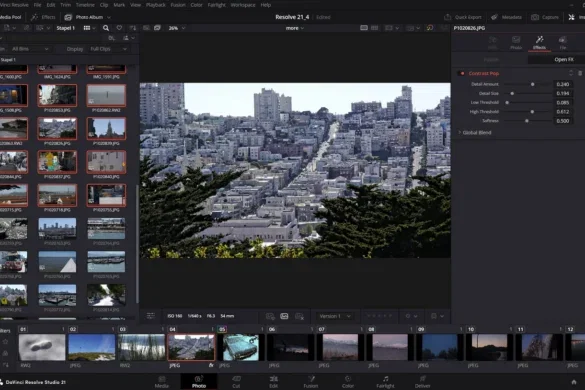Open the Metadata panel icon
This screenshot has width=585, height=390.
click(x=494, y=17)
